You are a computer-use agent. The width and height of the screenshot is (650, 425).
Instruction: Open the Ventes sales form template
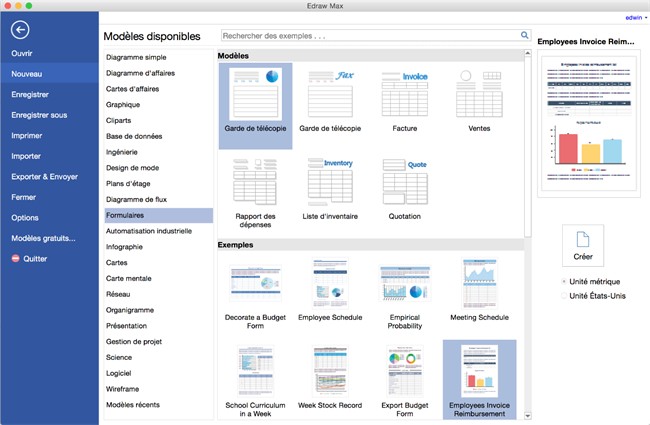coord(478,94)
